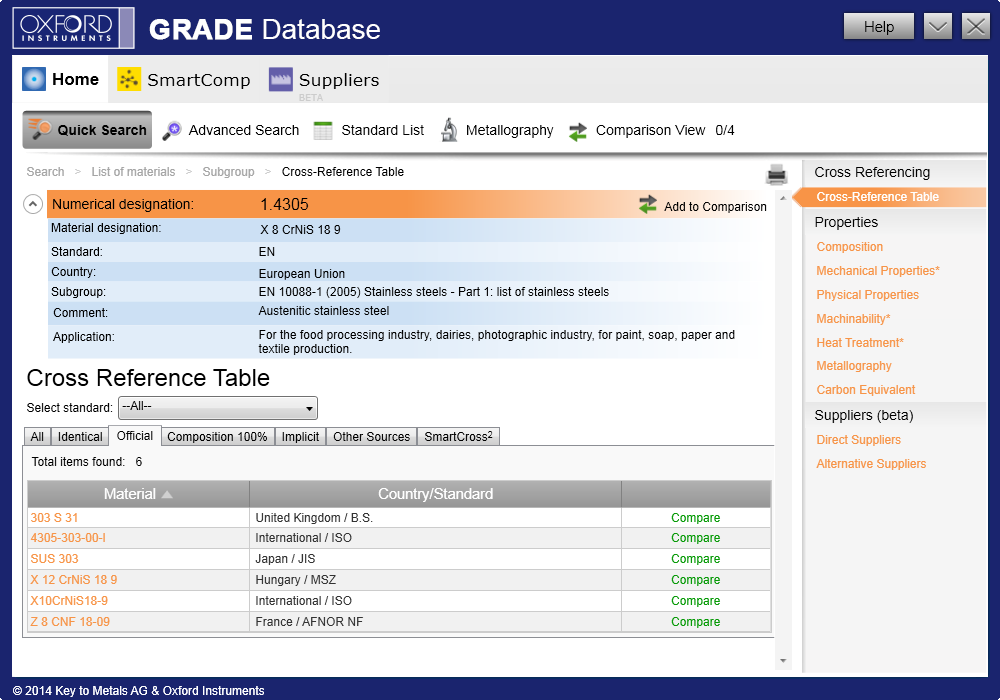Open Cross-Reference Table in the sidebar
Screen dimensions: 1000x700
tap(878, 197)
